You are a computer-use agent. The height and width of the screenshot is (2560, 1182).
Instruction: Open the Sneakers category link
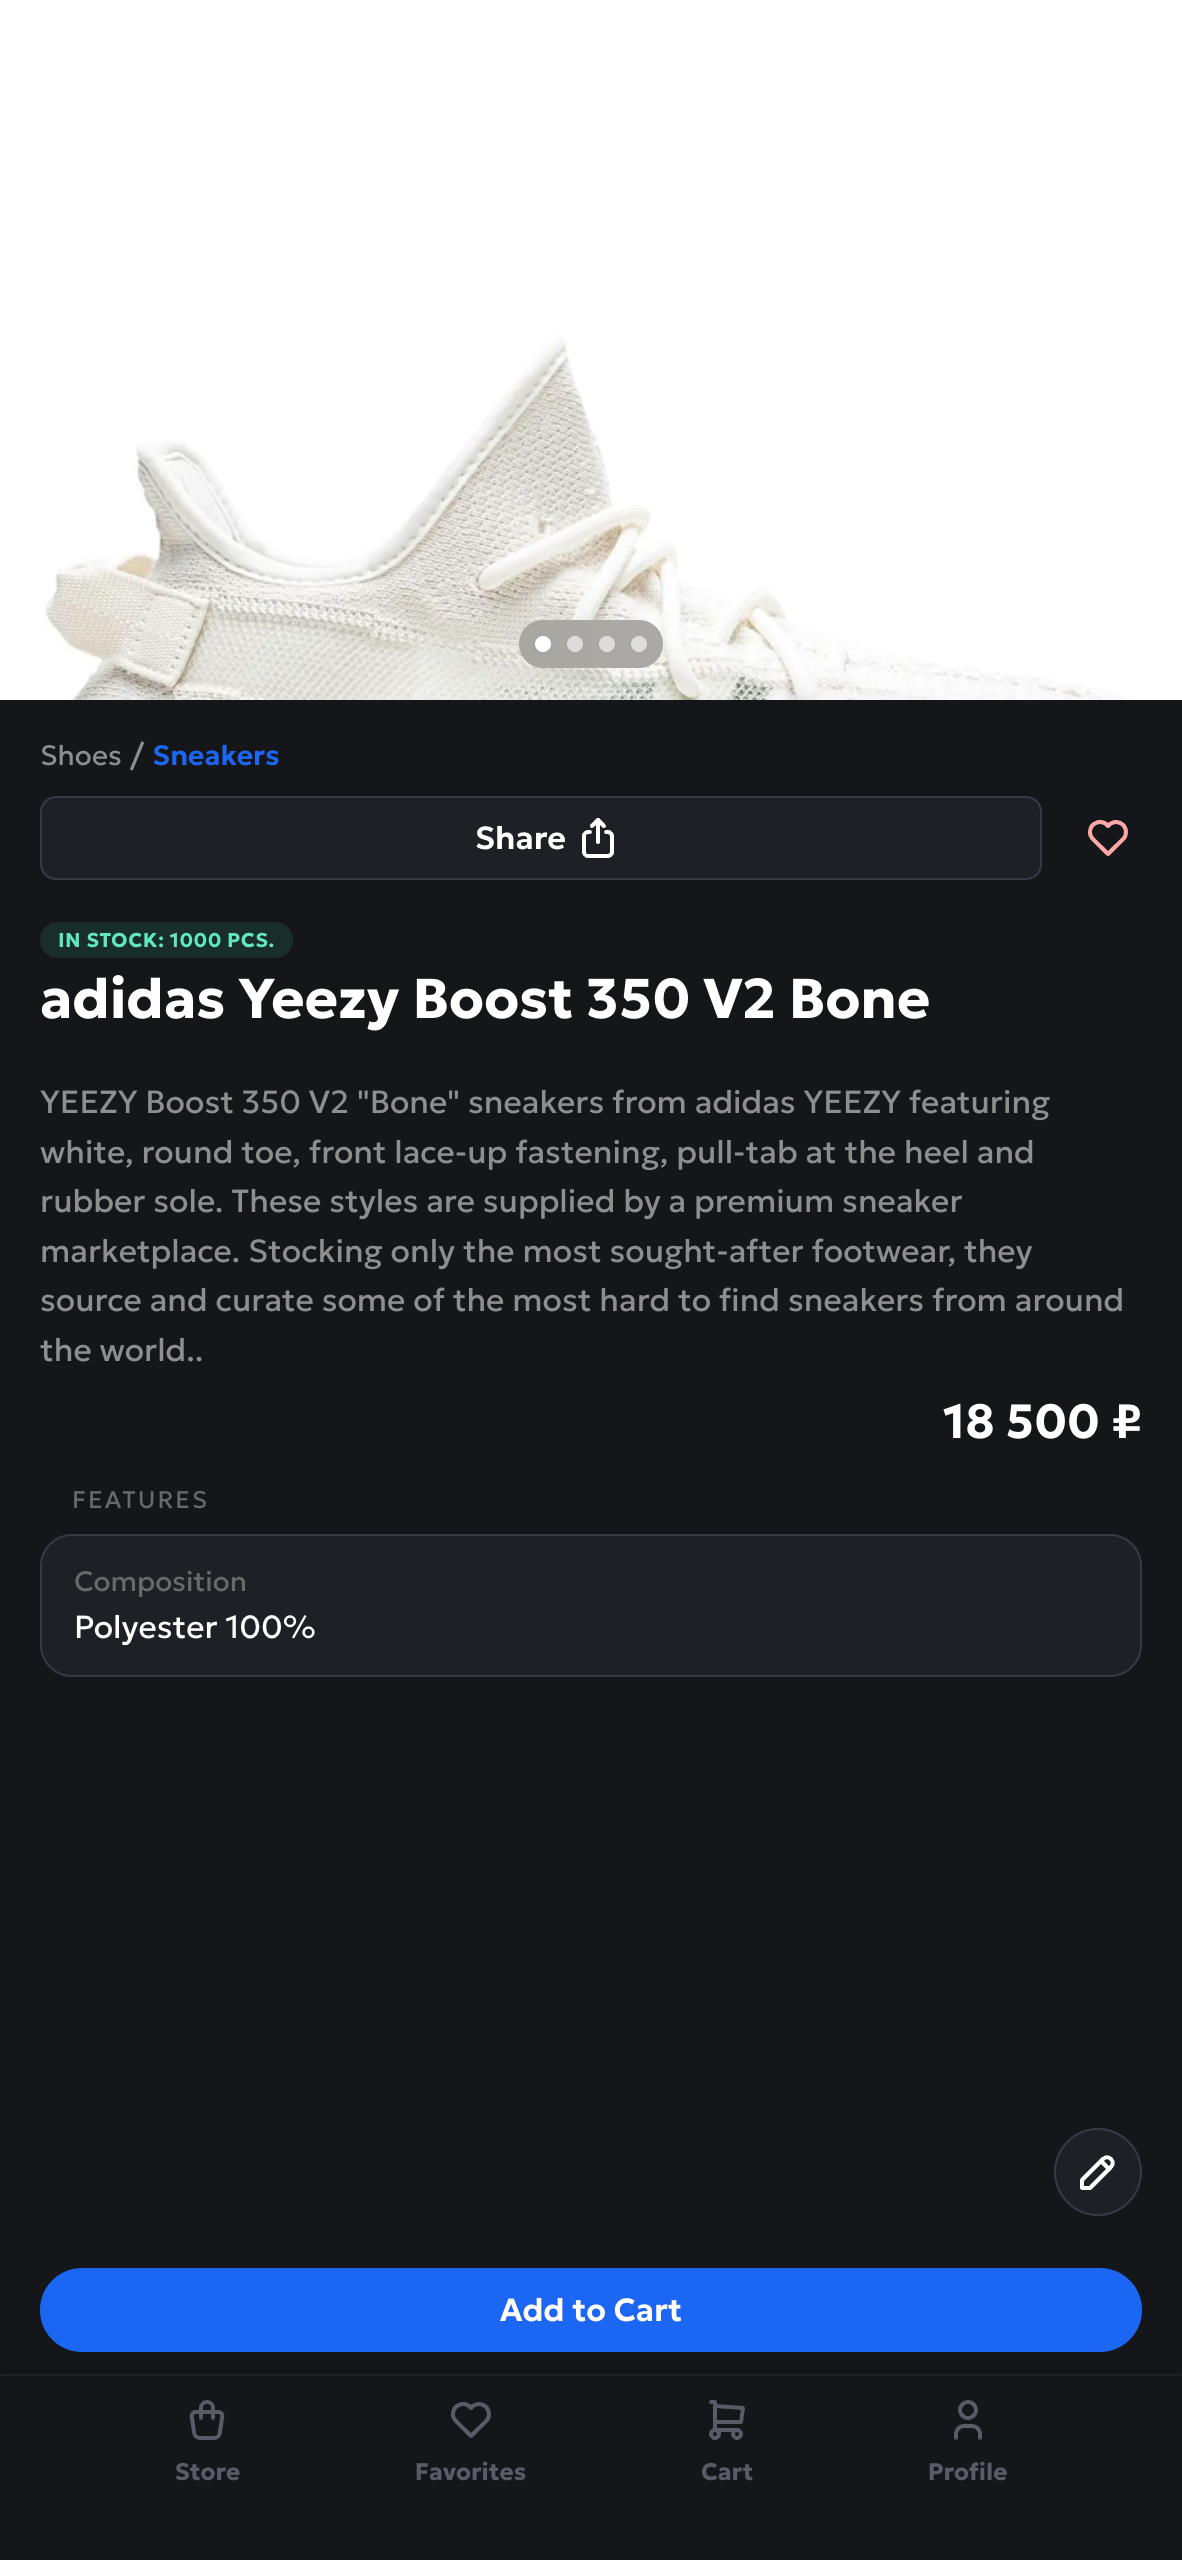(x=216, y=755)
